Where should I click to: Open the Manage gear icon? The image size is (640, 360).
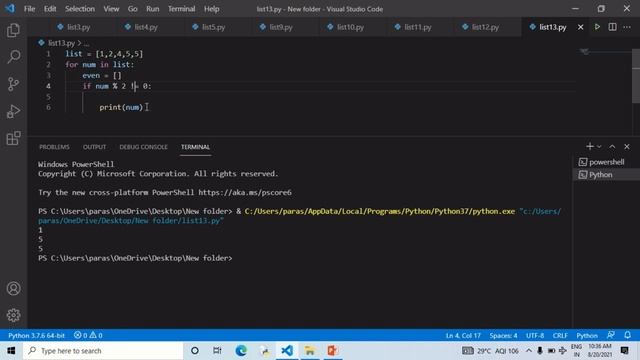click(x=13, y=315)
